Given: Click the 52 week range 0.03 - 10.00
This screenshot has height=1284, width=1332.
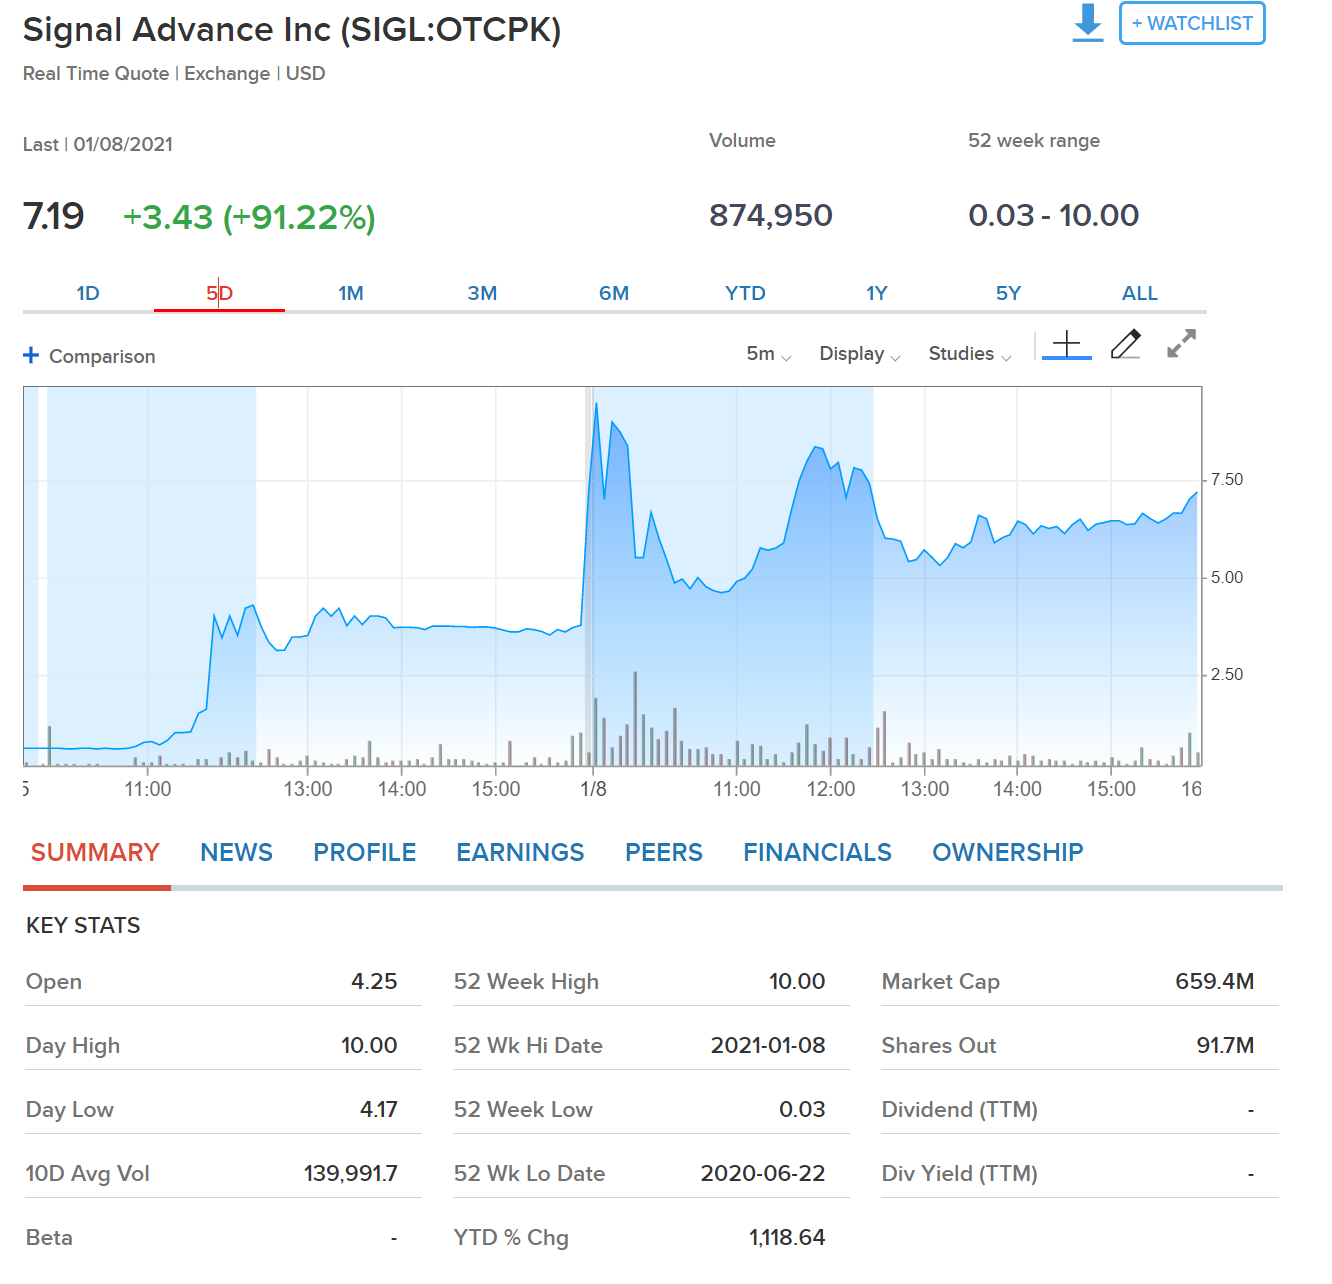Looking at the screenshot, I should 1054,215.
